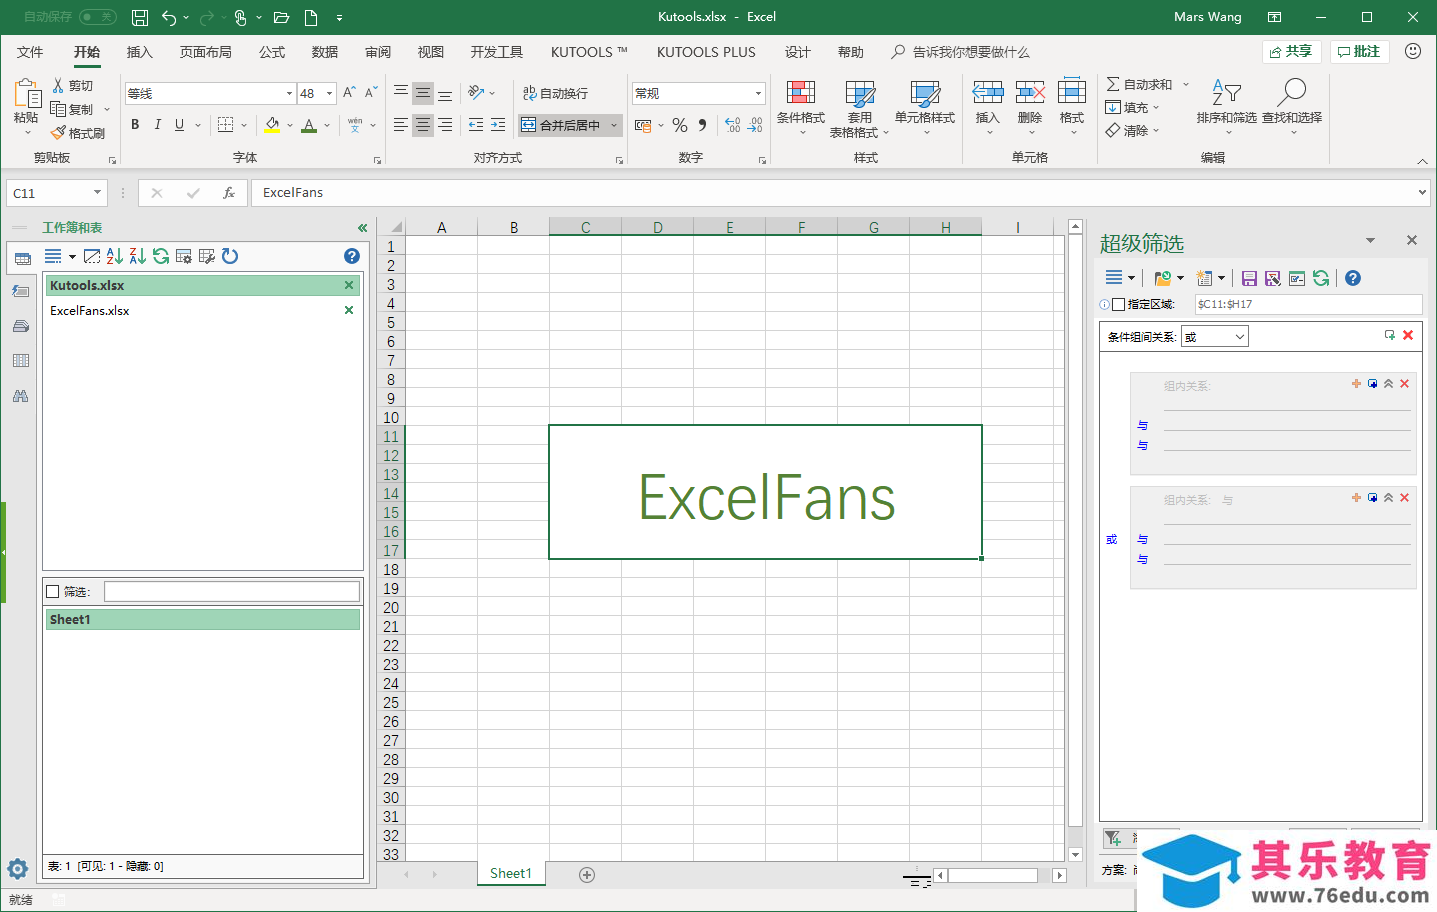Open the number format 常规 dropdown
1437x912 pixels.
click(x=758, y=93)
